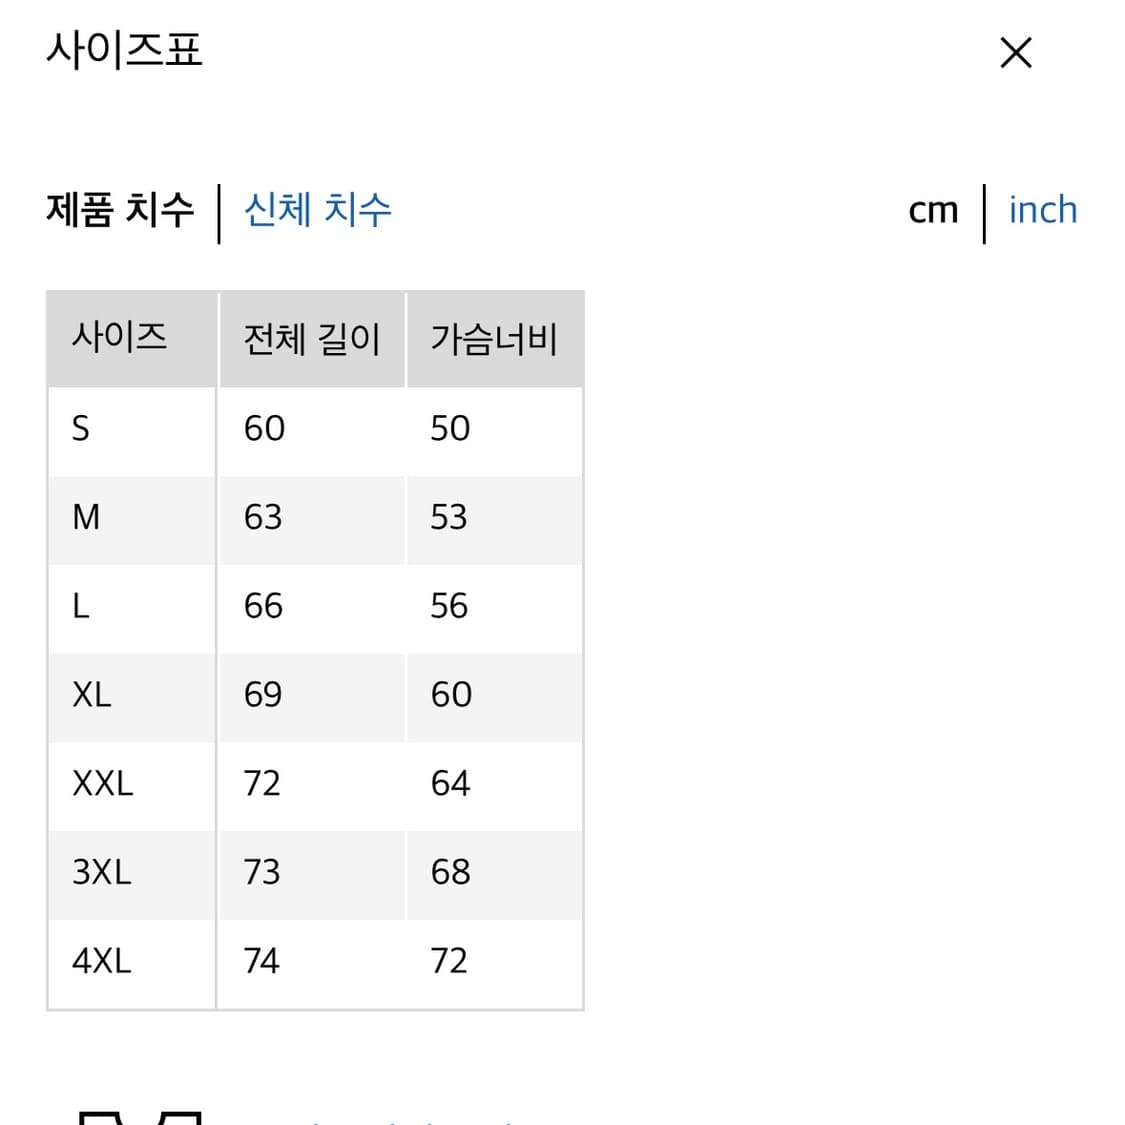Click the total length value 69 for XL
This screenshot has height=1125, width=1125.
(x=261, y=695)
